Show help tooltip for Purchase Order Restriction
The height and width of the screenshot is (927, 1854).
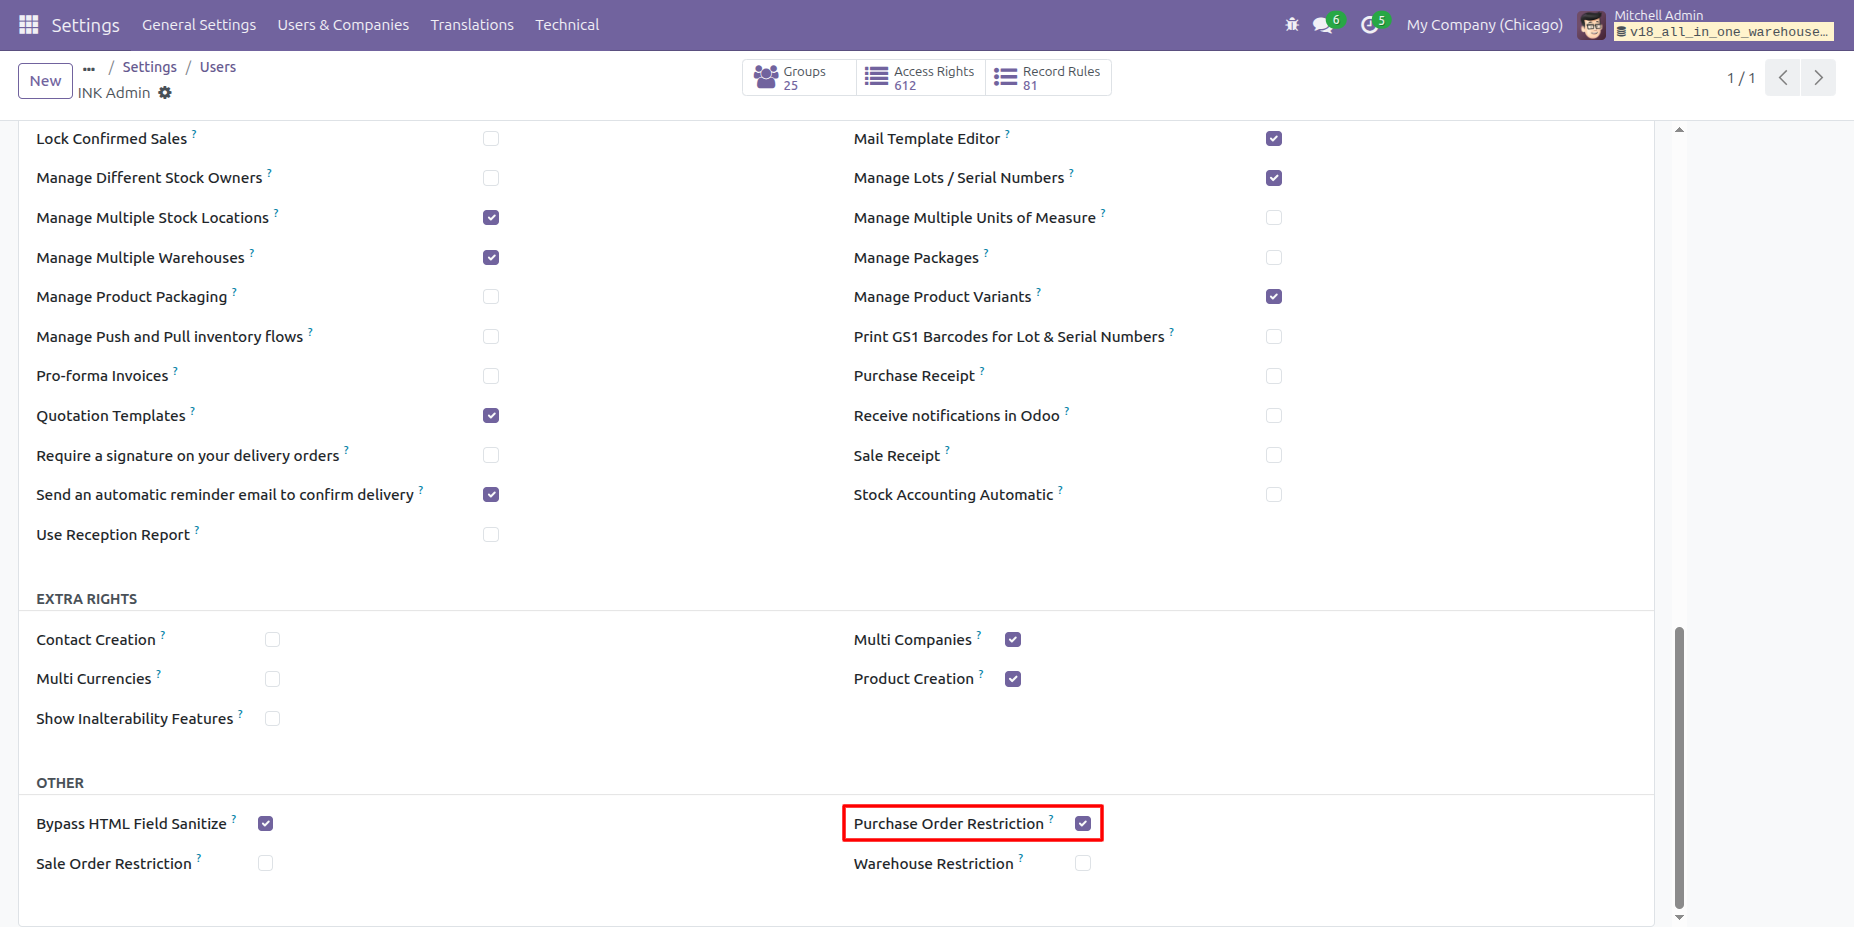click(x=1051, y=818)
